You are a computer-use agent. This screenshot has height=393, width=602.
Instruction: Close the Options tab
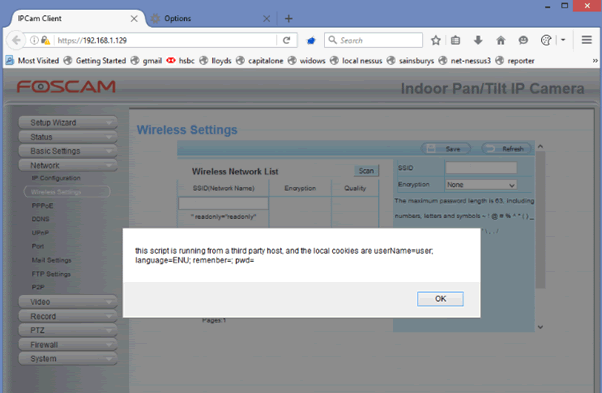coord(266,18)
